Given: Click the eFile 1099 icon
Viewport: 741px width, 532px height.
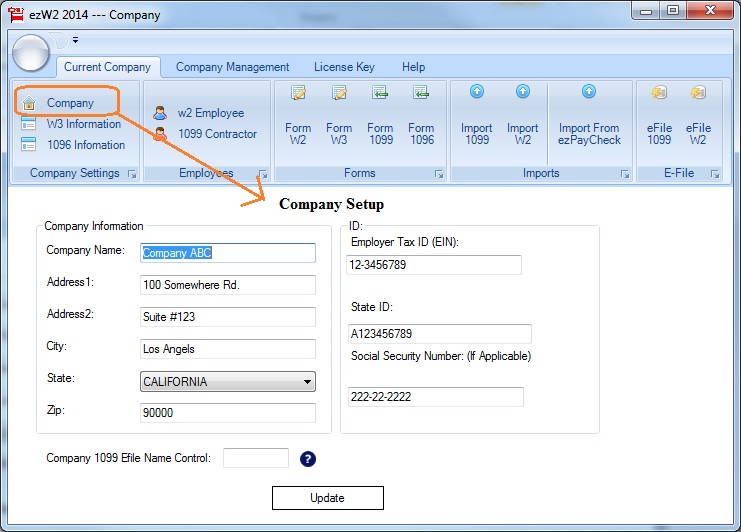Looking at the screenshot, I should pyautogui.click(x=659, y=93).
